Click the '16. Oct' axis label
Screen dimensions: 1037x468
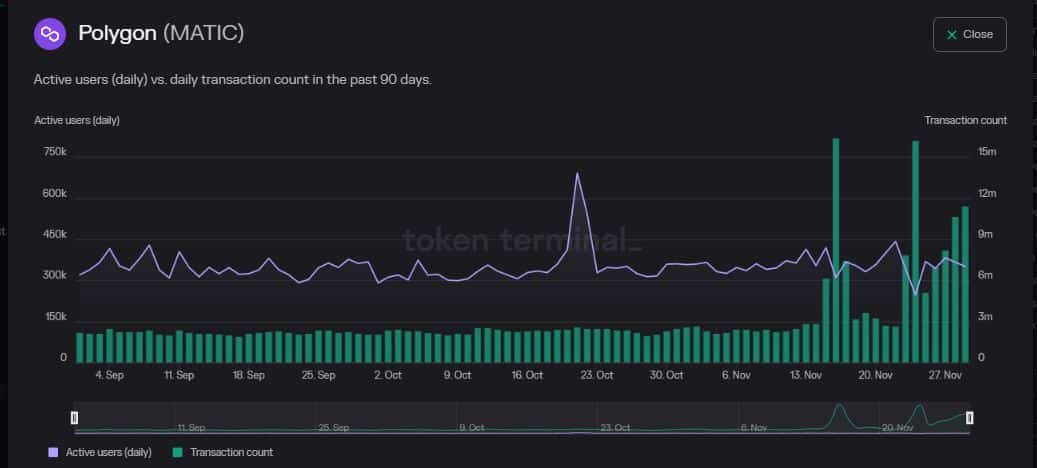coord(527,375)
